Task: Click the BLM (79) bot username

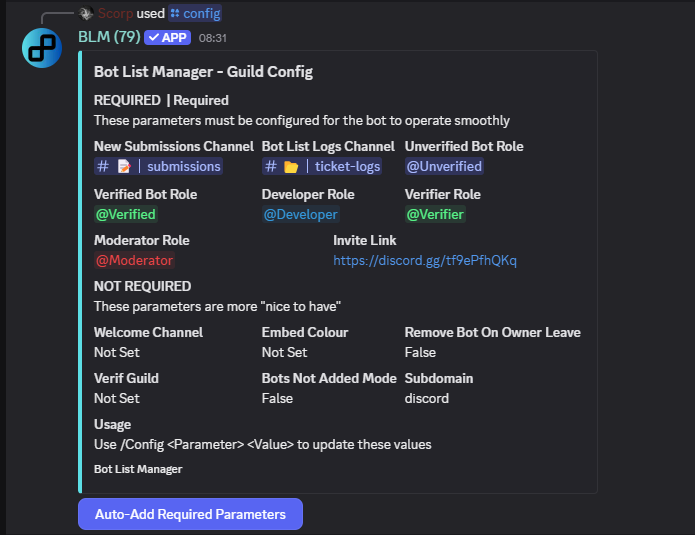Action: coord(109,37)
